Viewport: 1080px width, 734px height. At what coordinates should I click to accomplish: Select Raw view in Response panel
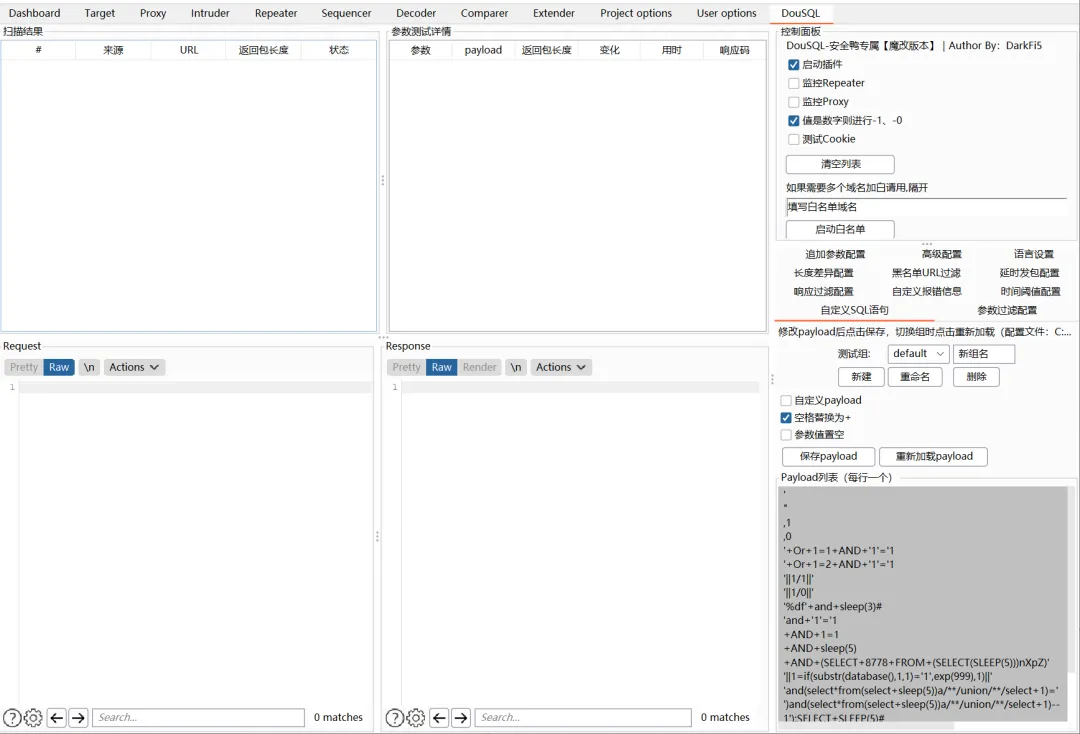click(x=442, y=367)
